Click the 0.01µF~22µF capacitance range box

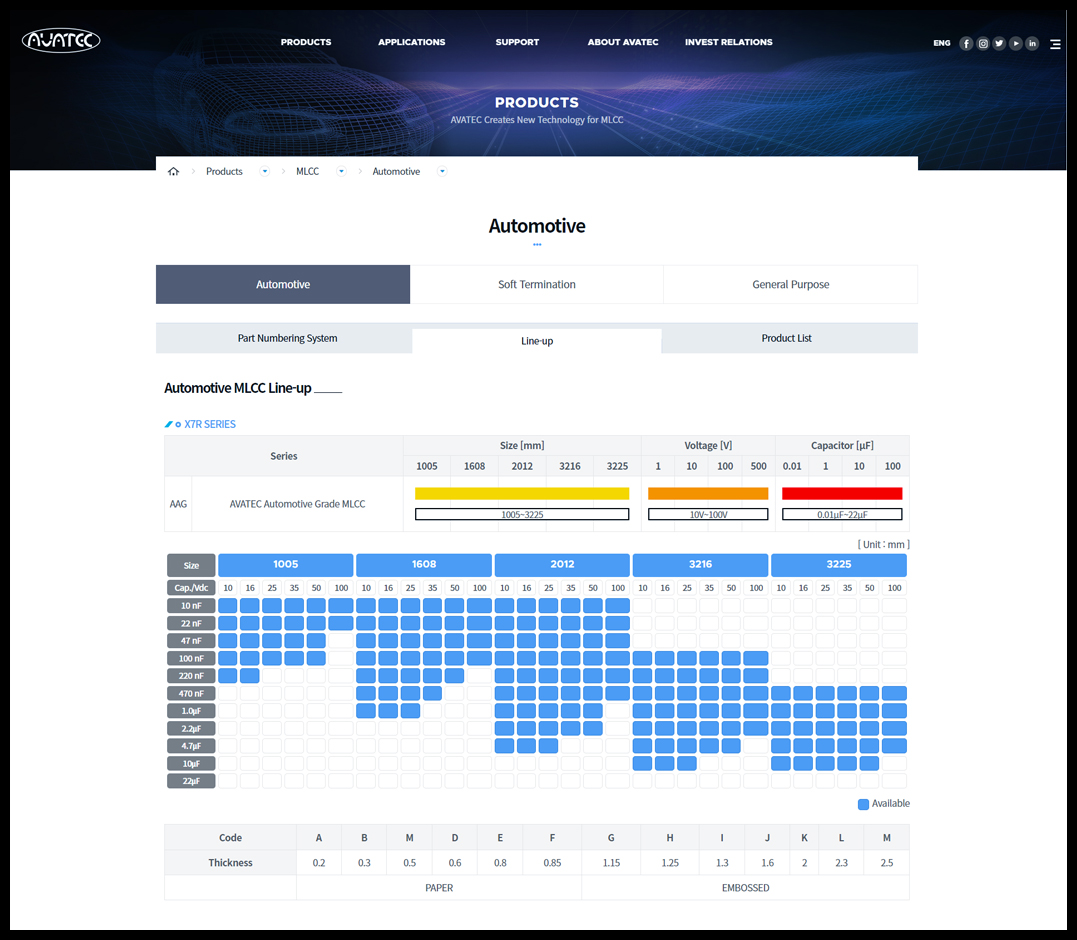tap(842, 514)
